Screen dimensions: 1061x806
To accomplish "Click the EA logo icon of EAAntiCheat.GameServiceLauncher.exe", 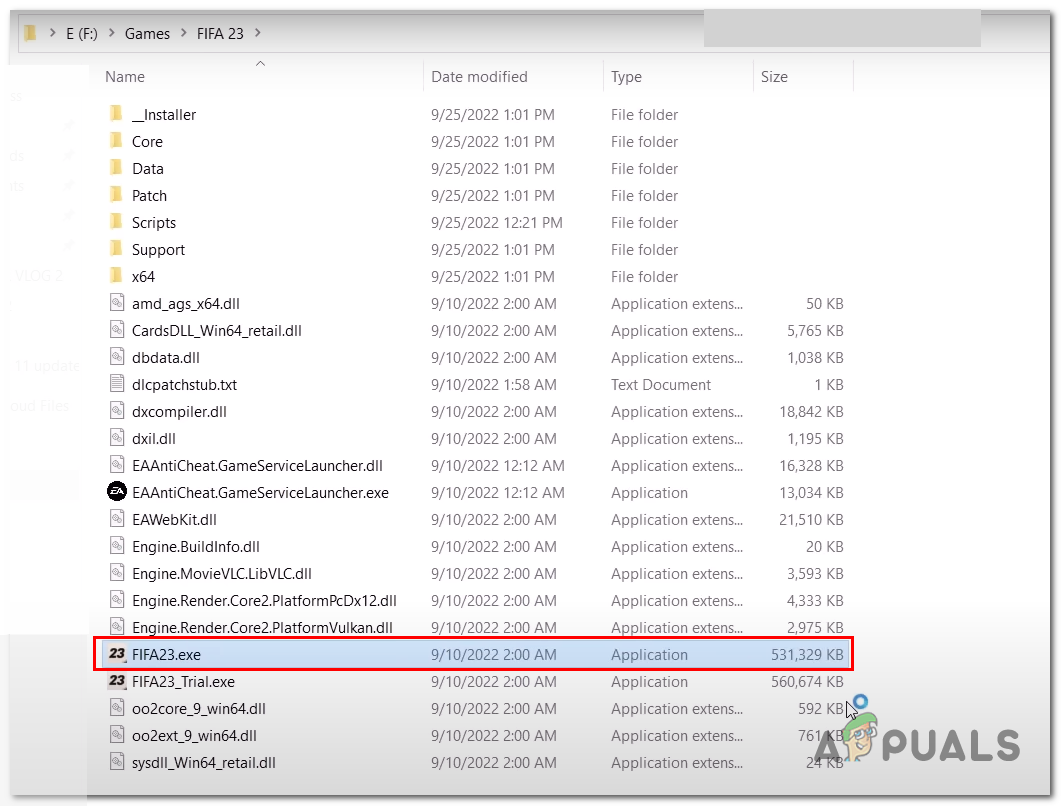I will 117,491.
